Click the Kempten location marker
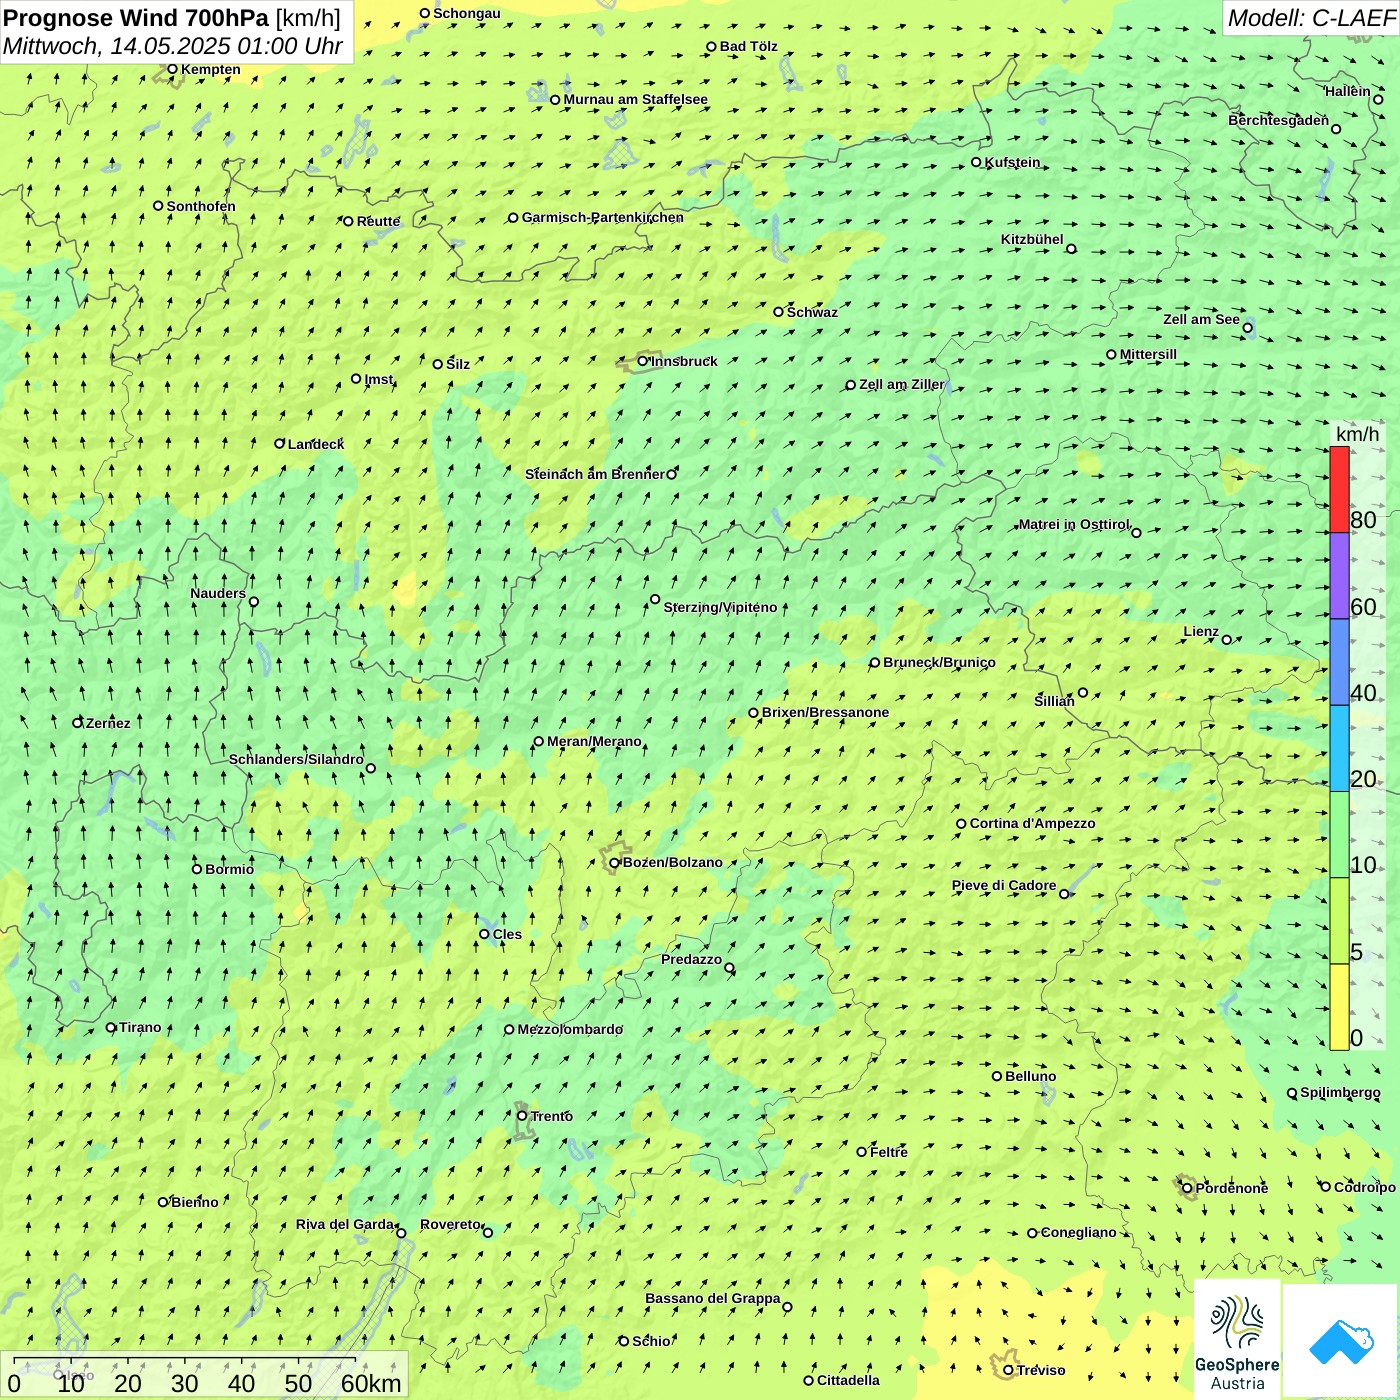Image resolution: width=1400 pixels, height=1400 pixels. tap(172, 69)
